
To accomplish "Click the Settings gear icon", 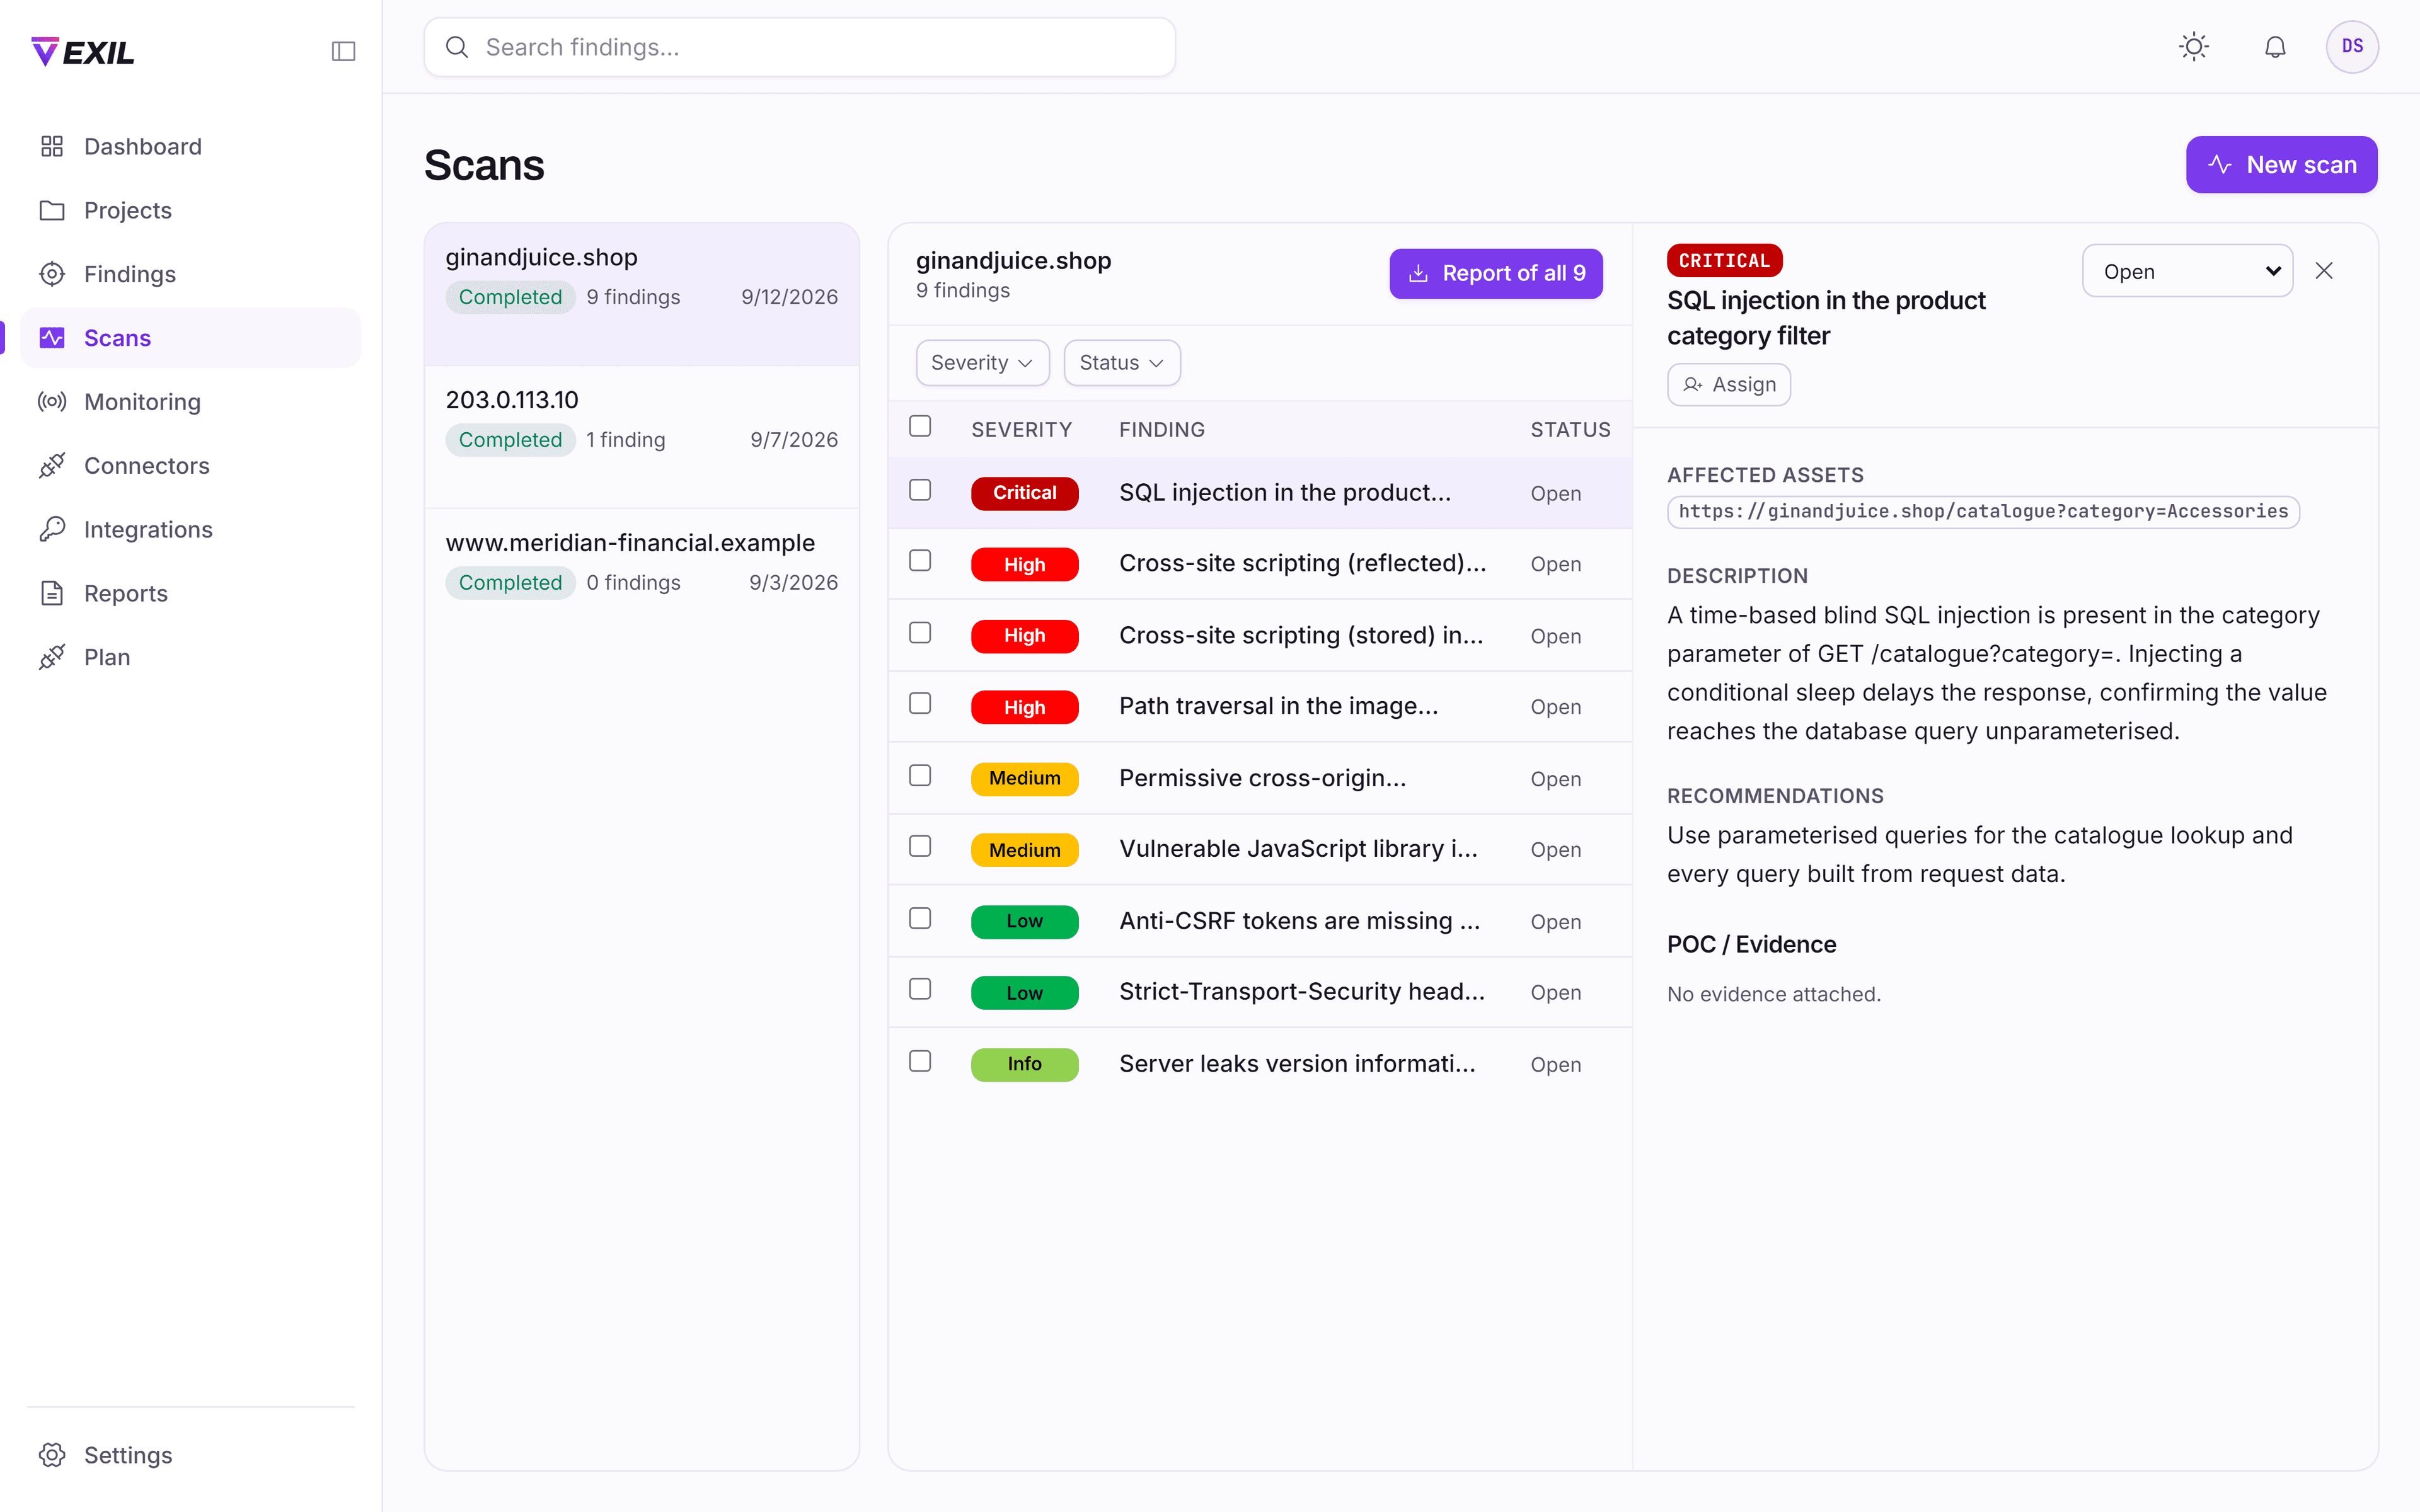I will tap(52, 1455).
